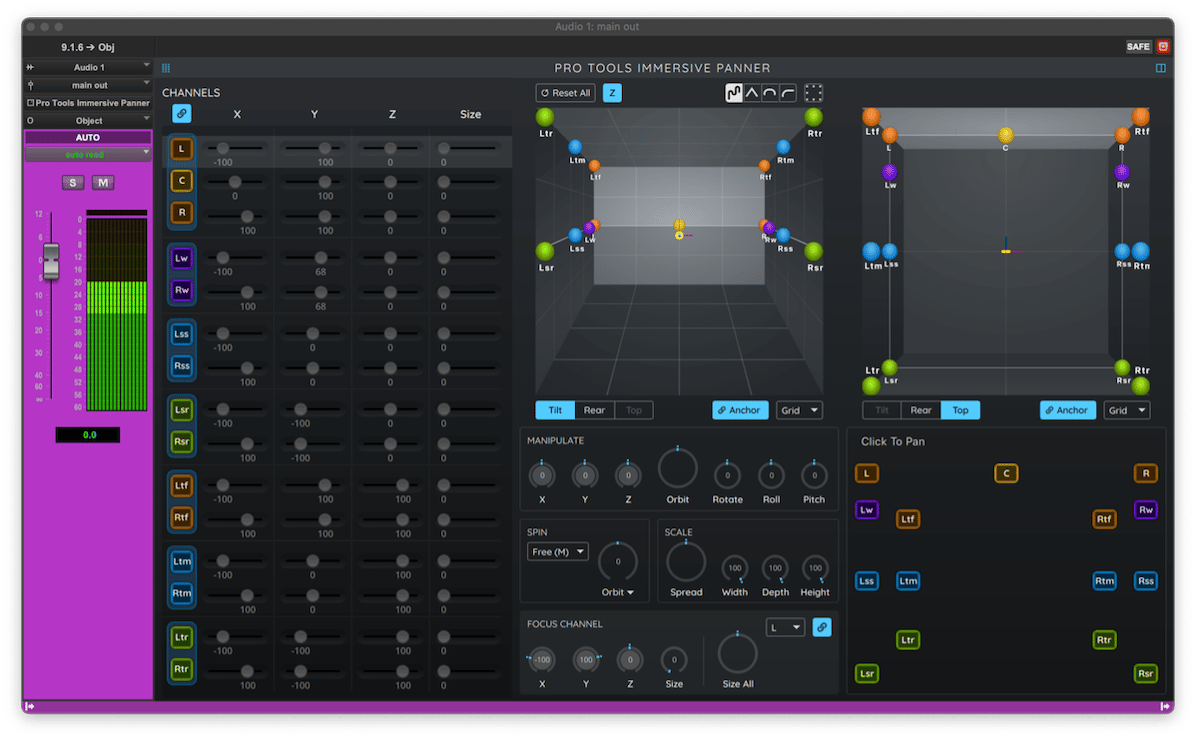Click the Reset All button
Viewport: 1200px width, 741px height.
click(565, 93)
